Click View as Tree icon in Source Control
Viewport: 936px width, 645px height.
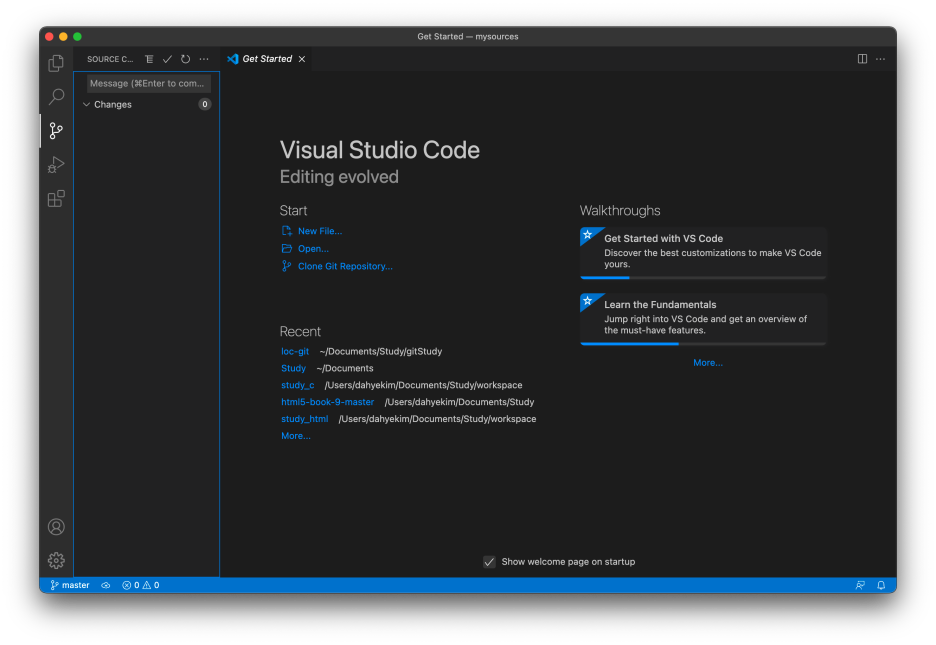tap(149, 59)
